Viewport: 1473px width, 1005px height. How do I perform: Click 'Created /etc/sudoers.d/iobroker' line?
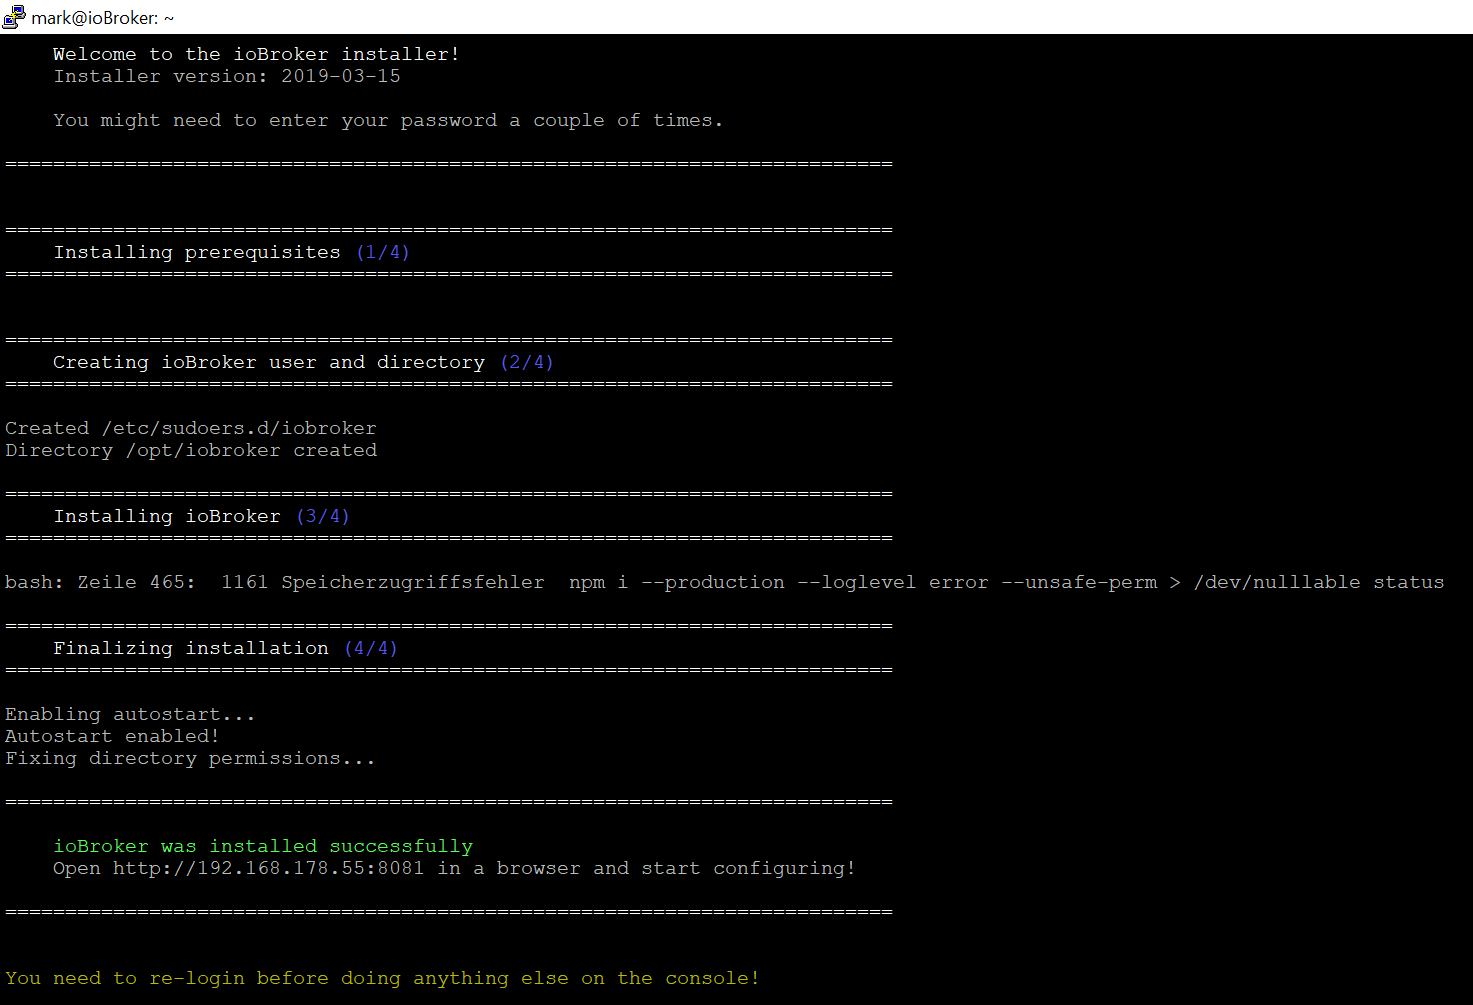pos(191,428)
